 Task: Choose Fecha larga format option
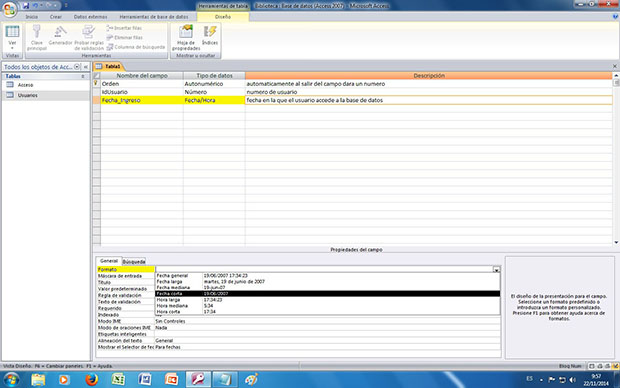point(327,282)
